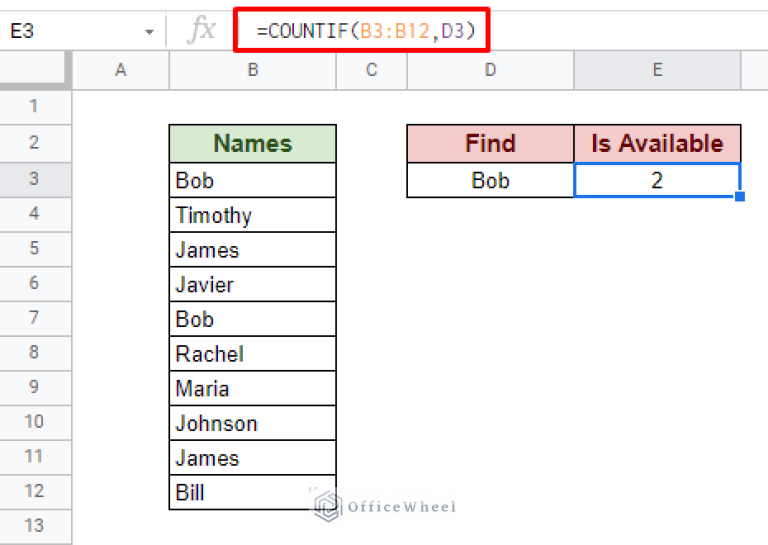The width and height of the screenshot is (768, 545).
Task: Click the select-all corner box
Action: [x=34, y=69]
